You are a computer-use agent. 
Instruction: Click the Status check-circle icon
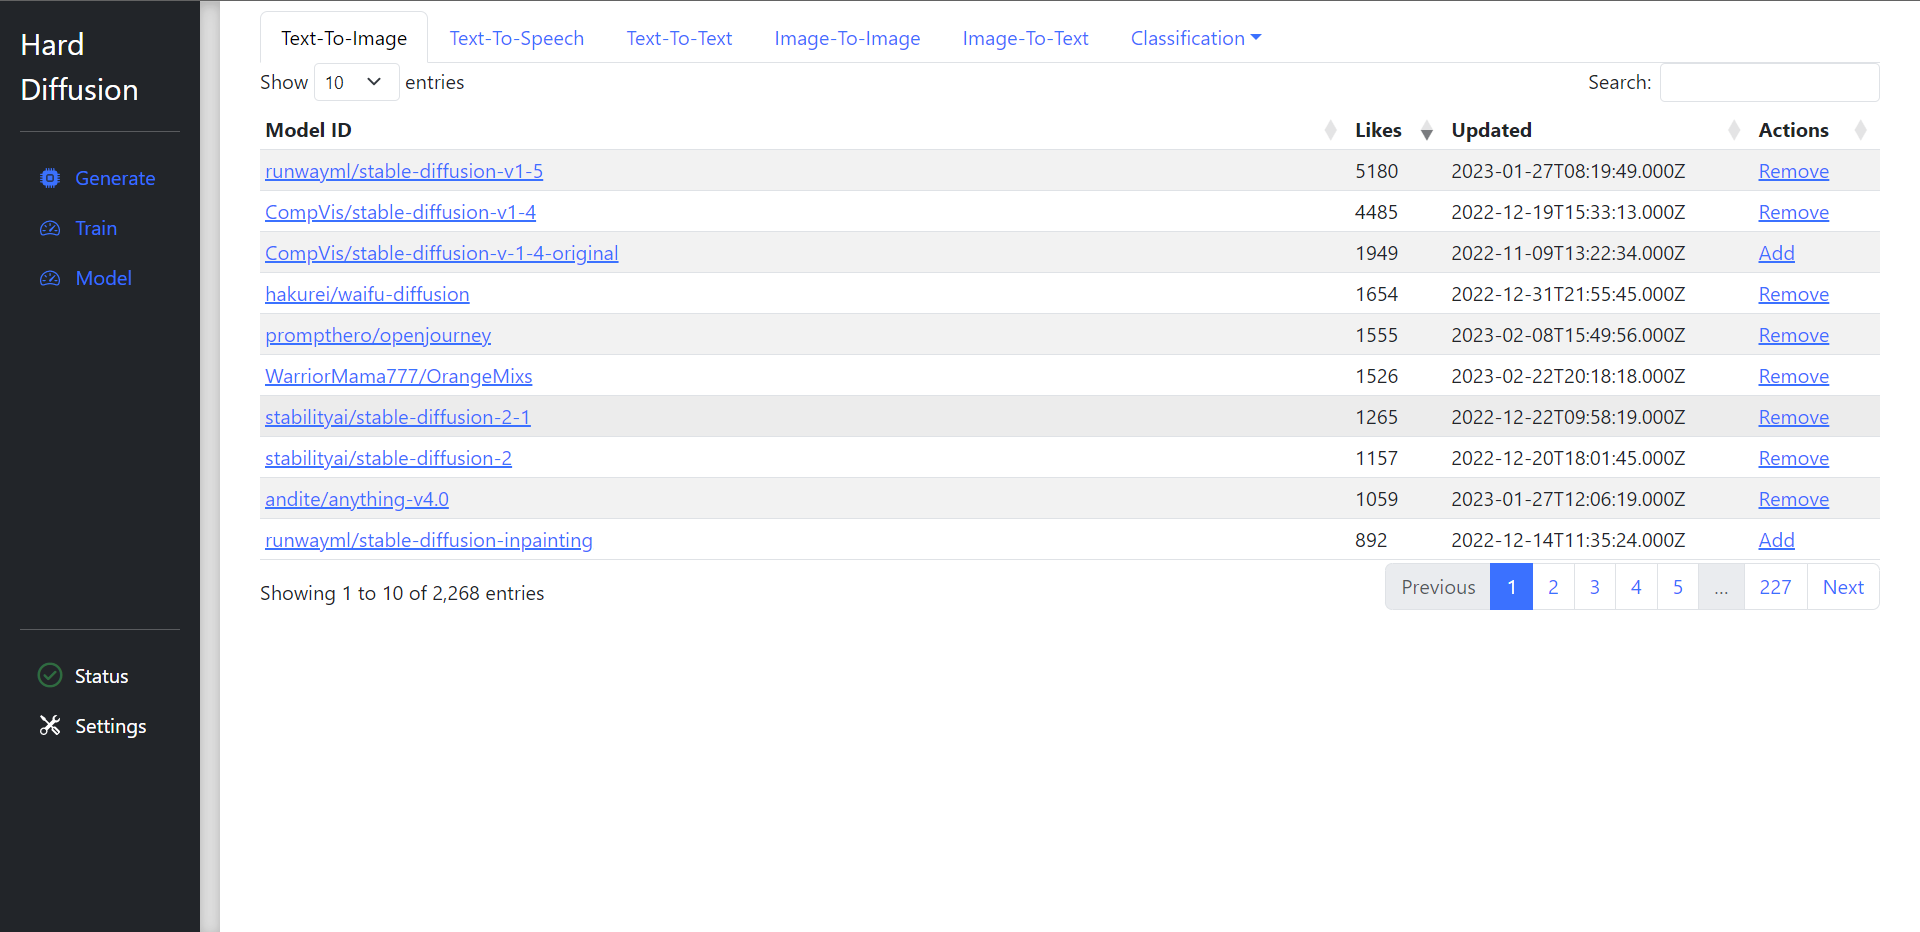50,675
